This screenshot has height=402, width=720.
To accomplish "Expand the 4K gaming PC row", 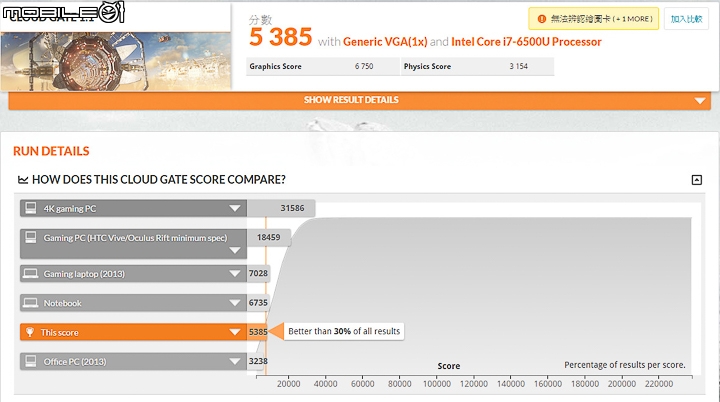I will coord(133,208).
